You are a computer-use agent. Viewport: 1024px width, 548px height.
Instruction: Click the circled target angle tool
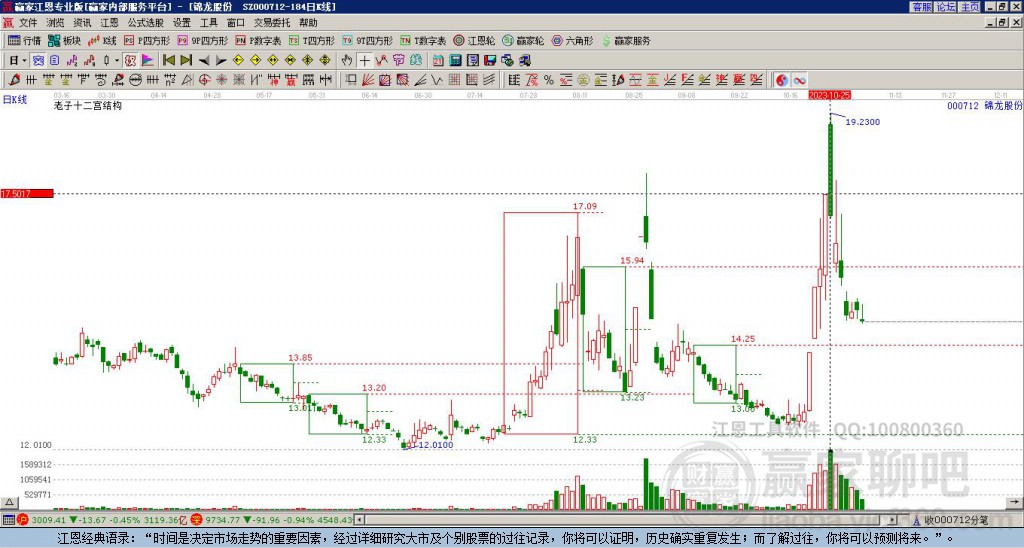tap(204, 80)
